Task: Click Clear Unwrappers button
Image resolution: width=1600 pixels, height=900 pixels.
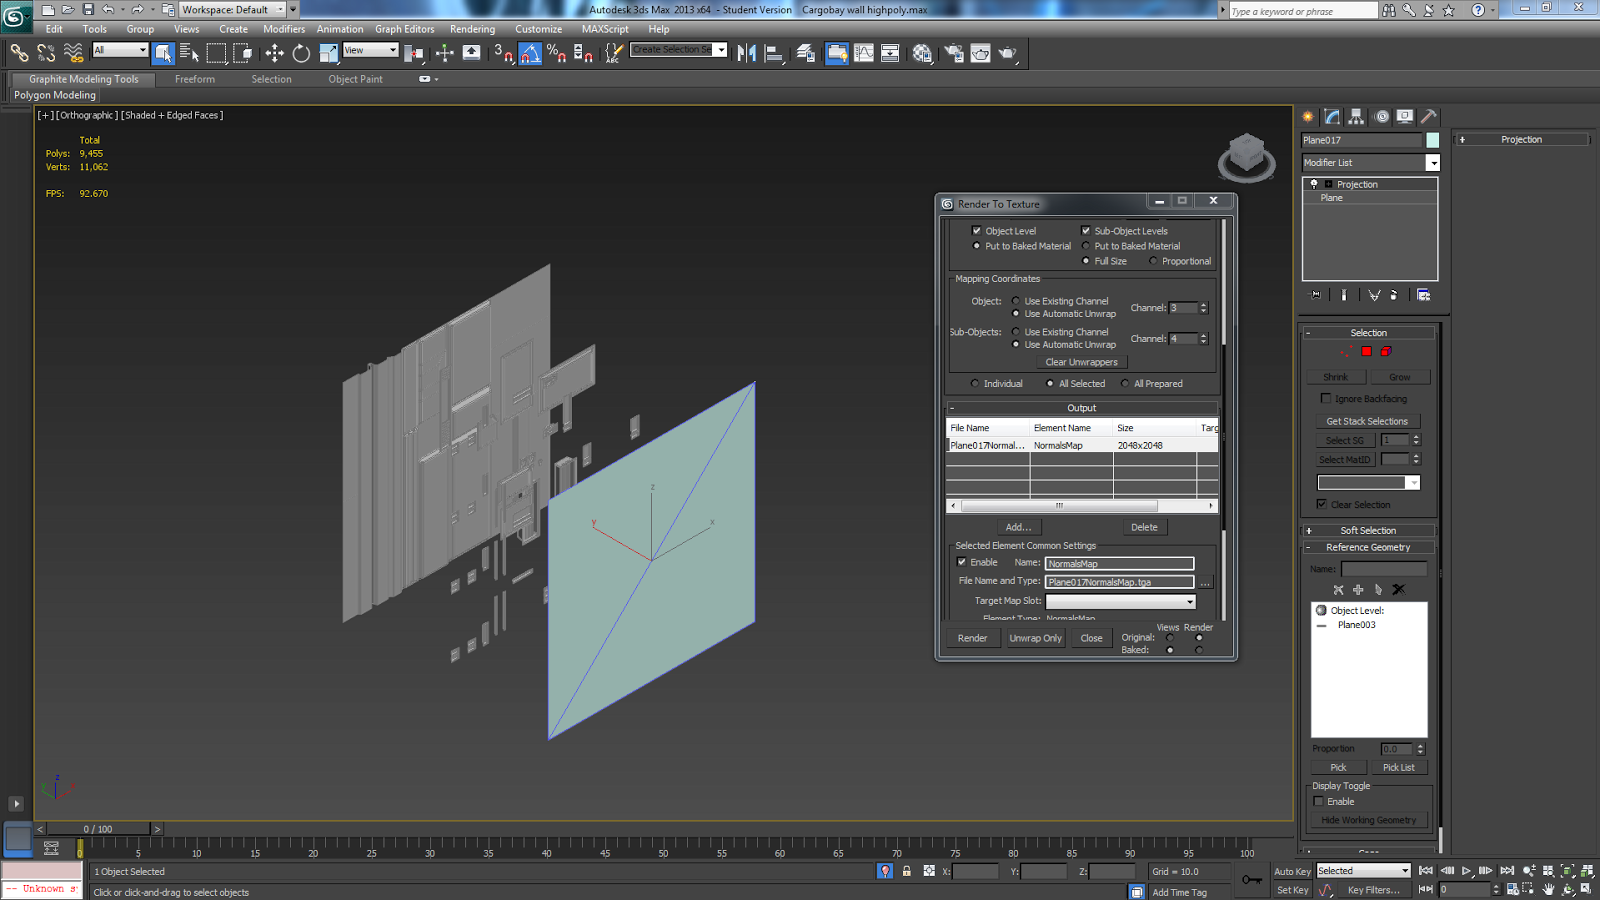Action: [1082, 362]
